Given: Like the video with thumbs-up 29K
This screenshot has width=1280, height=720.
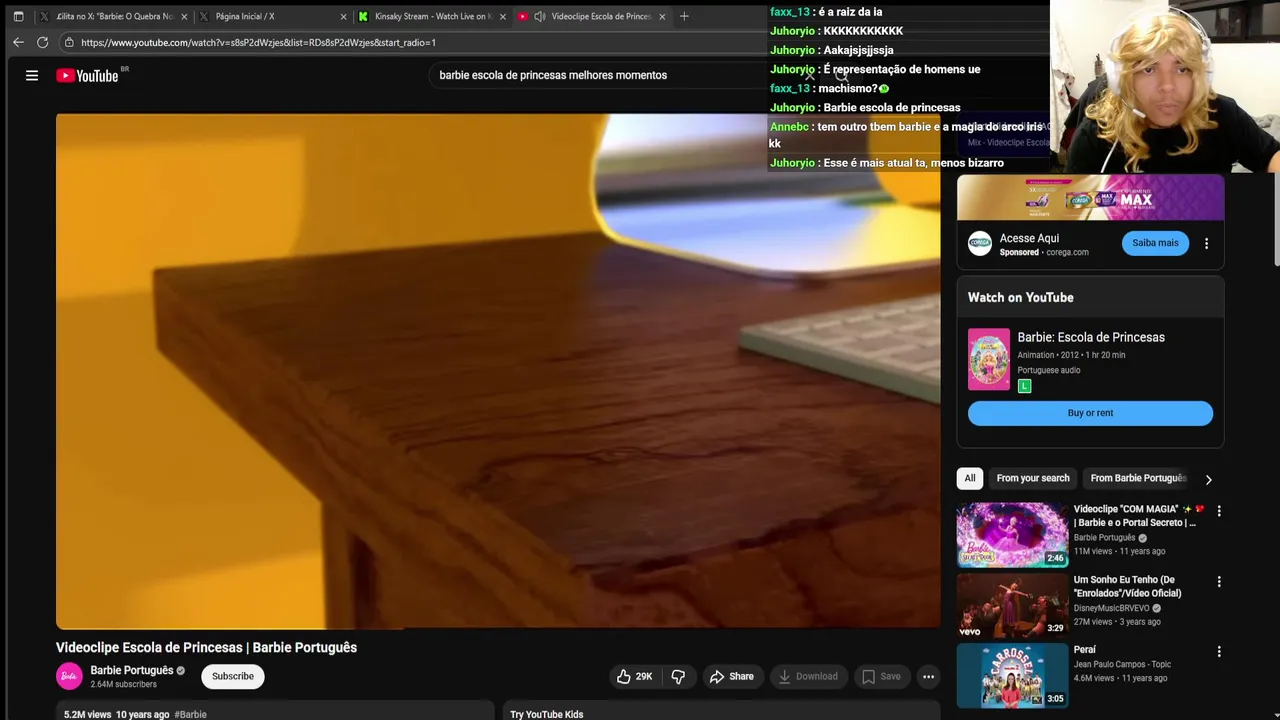Looking at the screenshot, I should 634,676.
